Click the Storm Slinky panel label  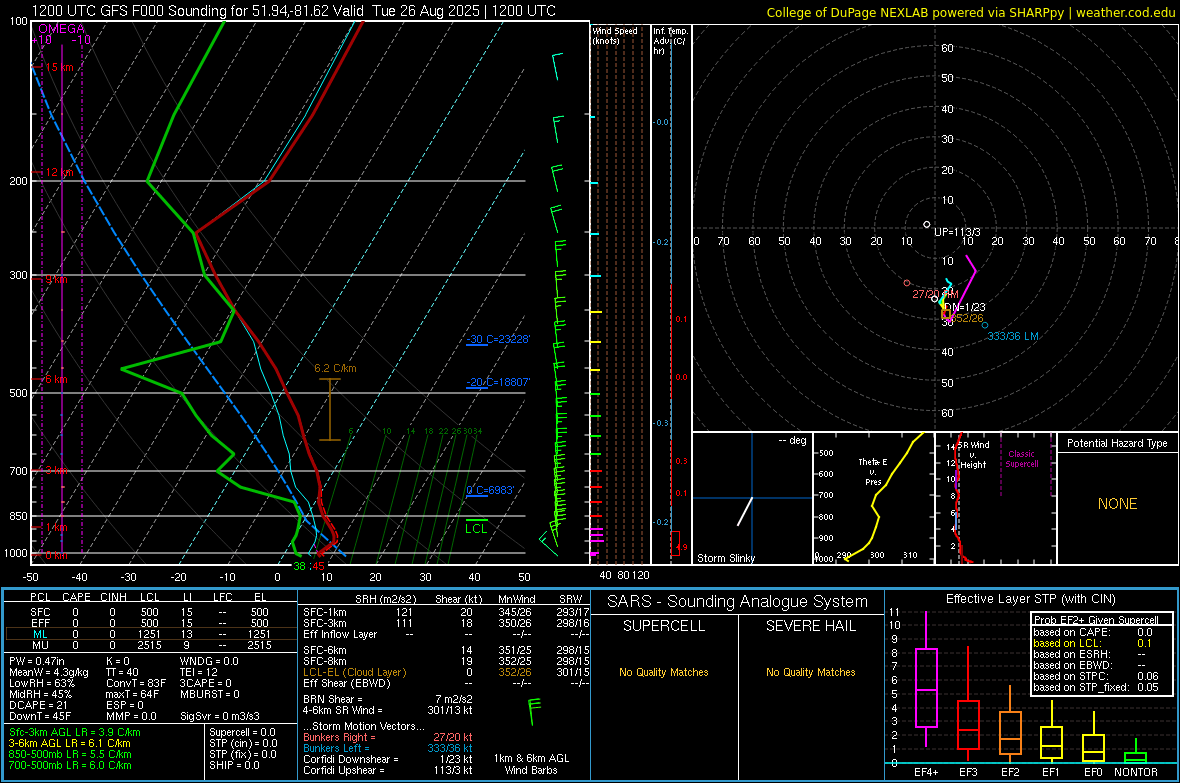[725, 558]
